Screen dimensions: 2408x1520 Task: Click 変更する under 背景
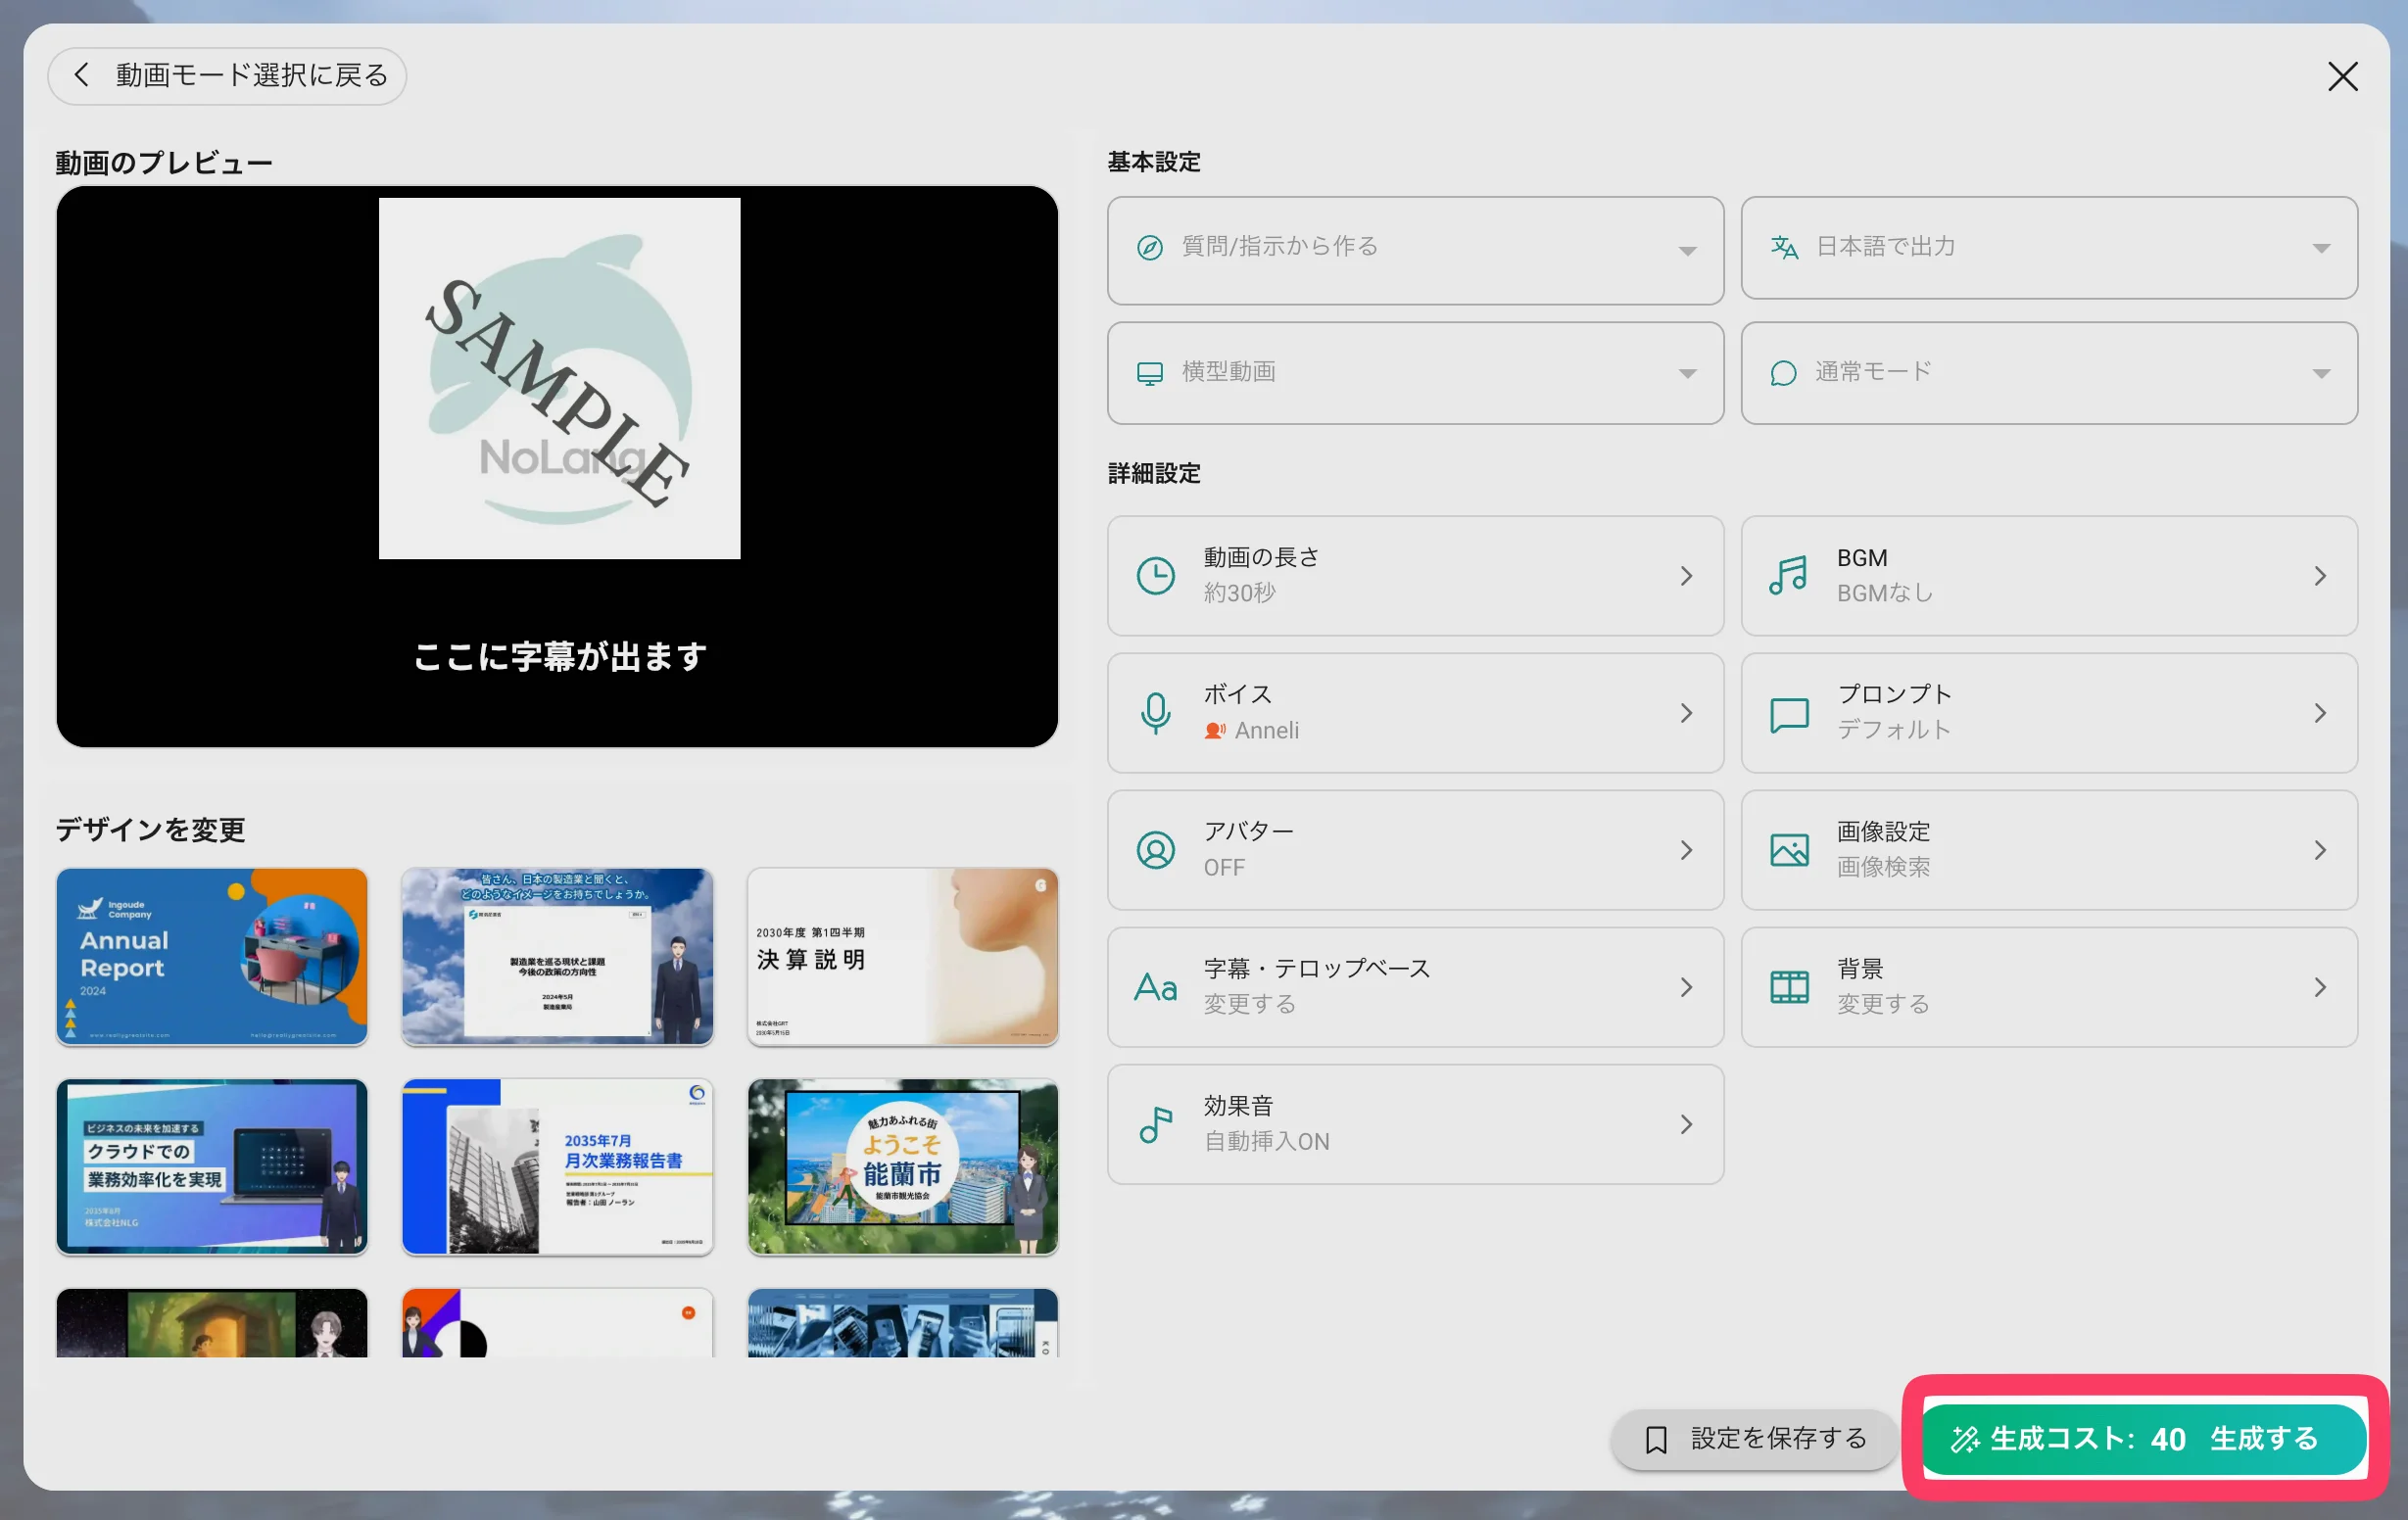pos(1883,1004)
